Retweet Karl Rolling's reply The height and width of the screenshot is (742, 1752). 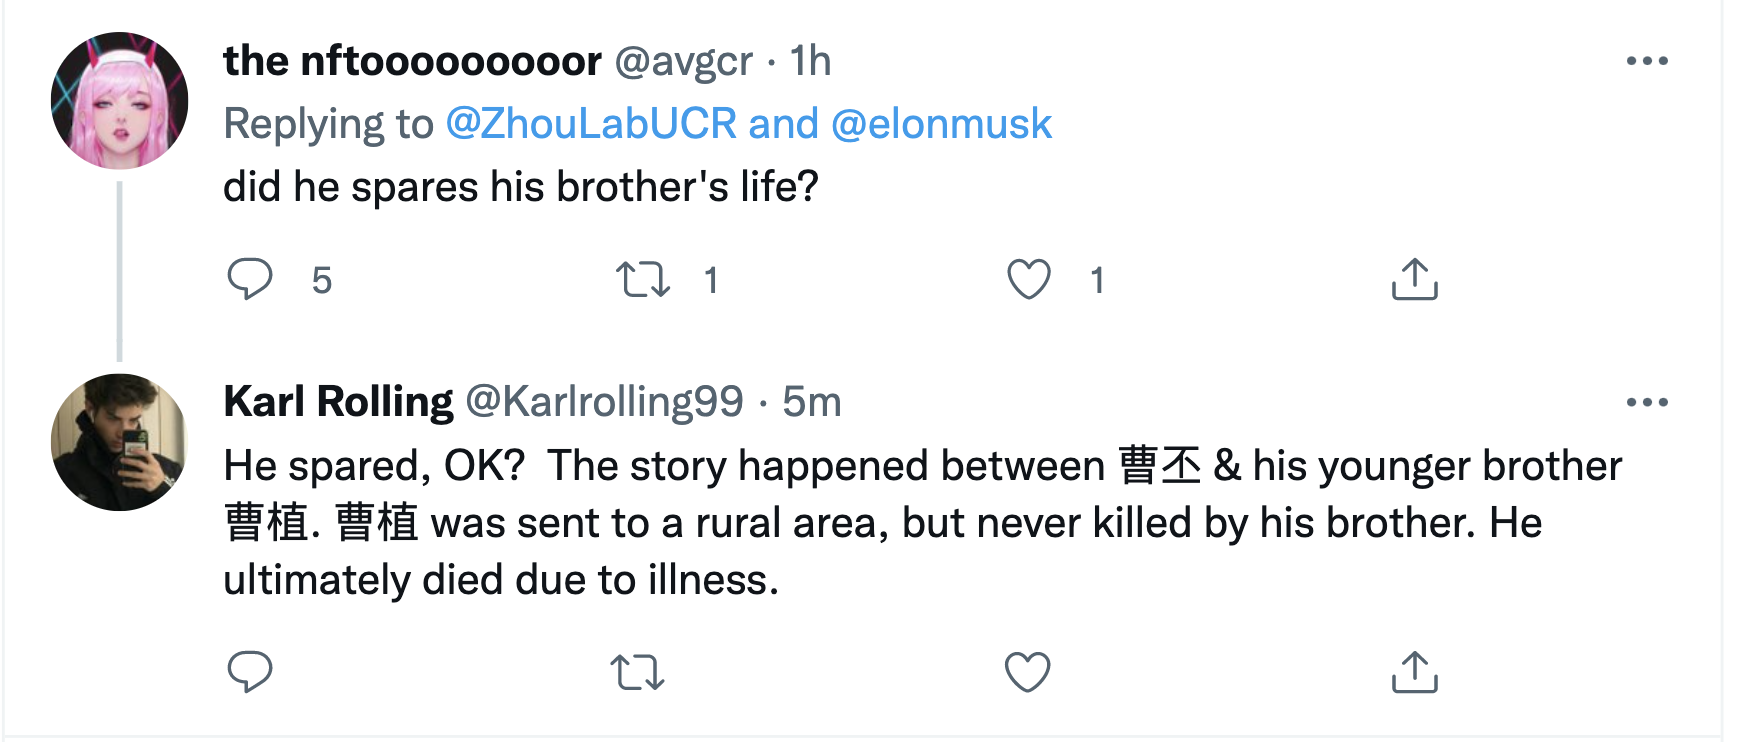click(x=638, y=672)
